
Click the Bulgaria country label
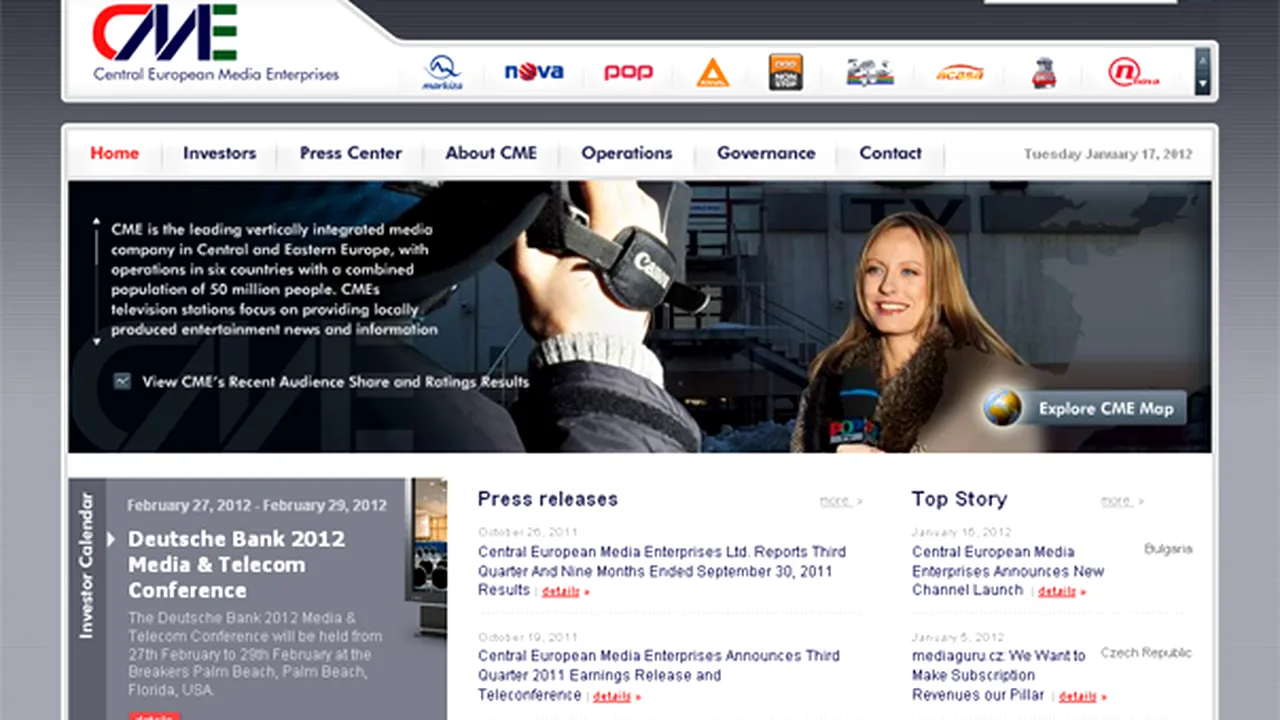pyautogui.click(x=1168, y=549)
